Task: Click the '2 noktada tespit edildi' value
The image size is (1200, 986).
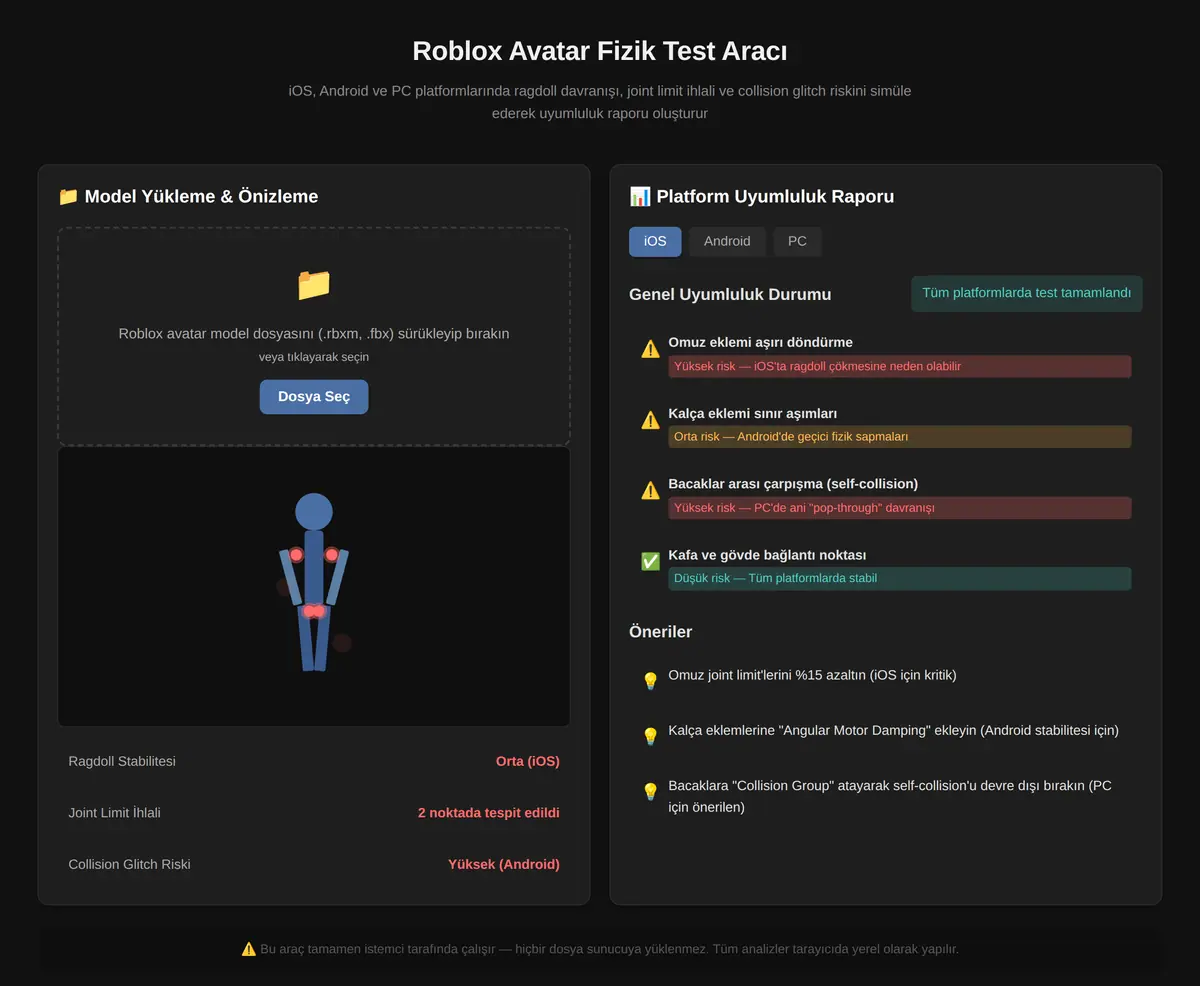Action: [x=489, y=813]
